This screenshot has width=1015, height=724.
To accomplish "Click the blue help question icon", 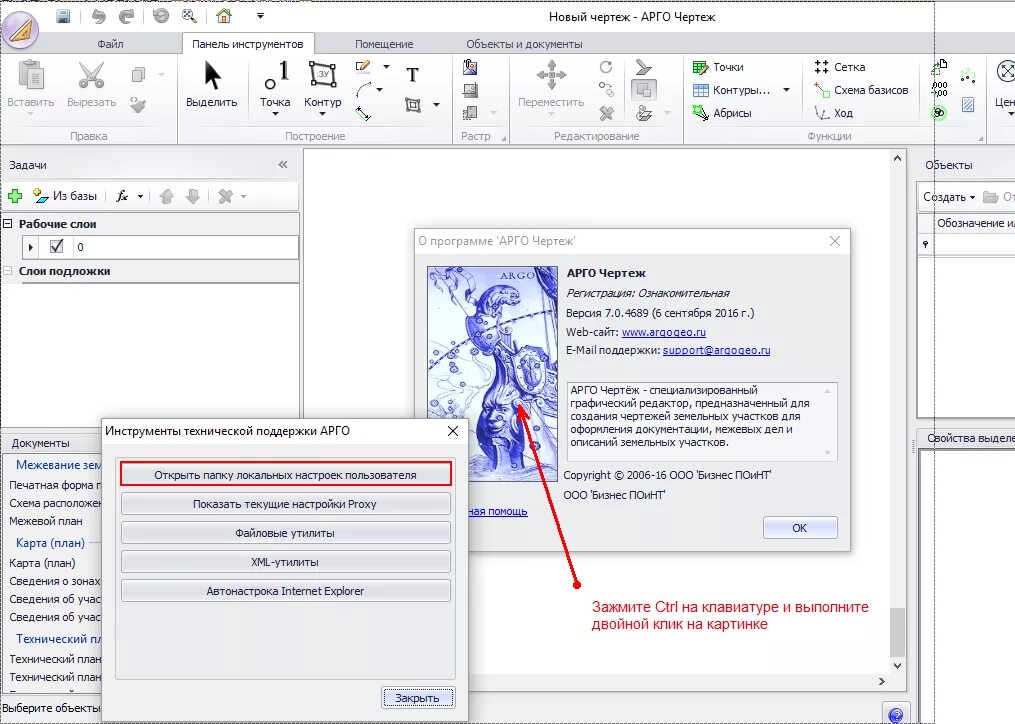I will pyautogui.click(x=896, y=714).
